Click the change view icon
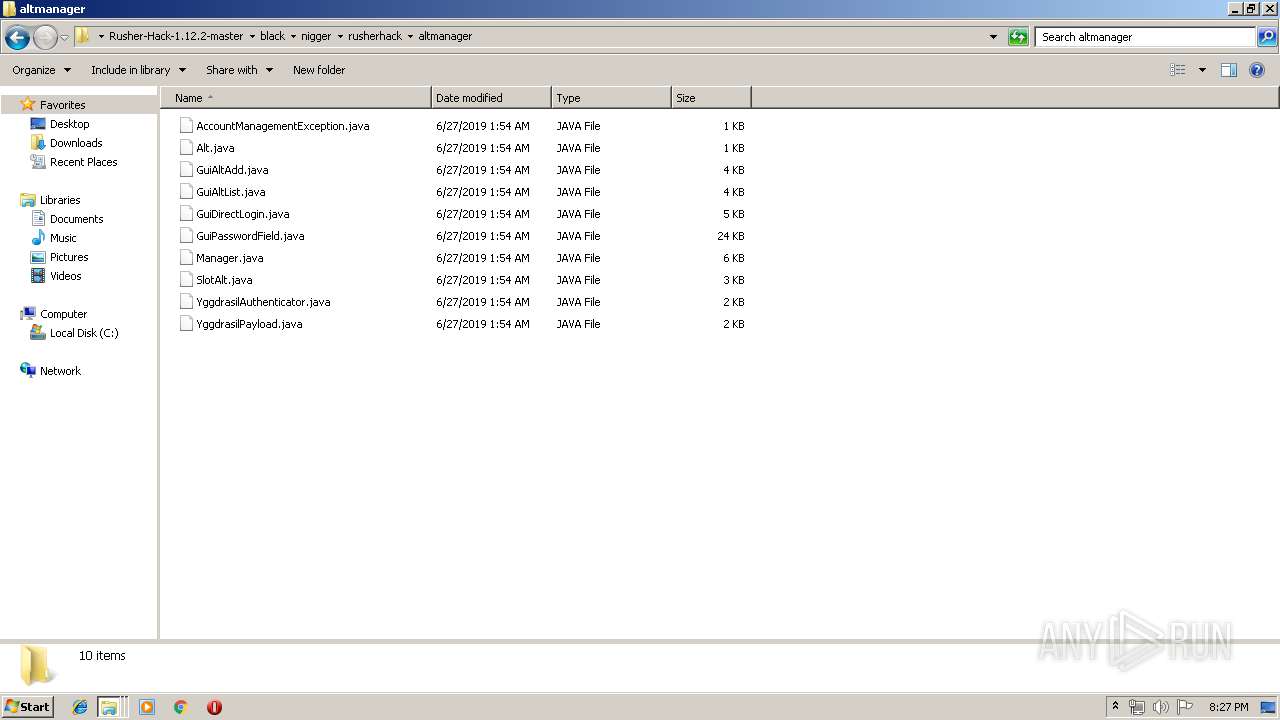Viewport: 1280px width, 720px height. (x=1178, y=70)
